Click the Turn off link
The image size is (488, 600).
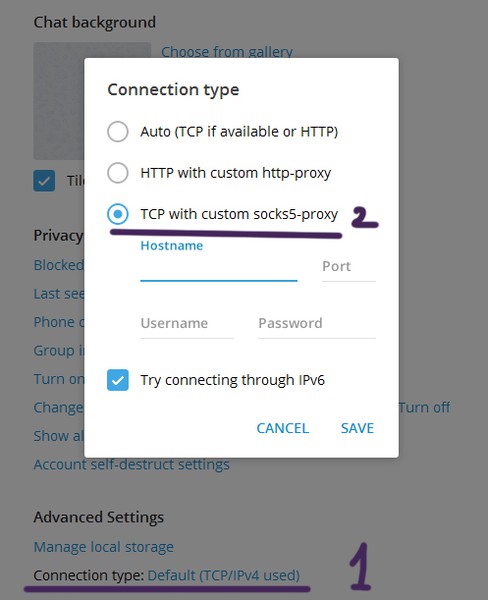pos(424,408)
